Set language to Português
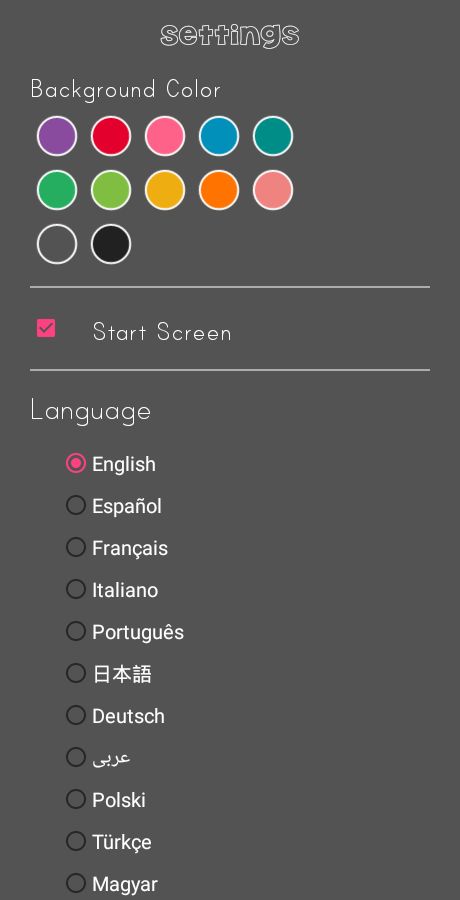Screen dimensions: 460x900 (125, 631)
